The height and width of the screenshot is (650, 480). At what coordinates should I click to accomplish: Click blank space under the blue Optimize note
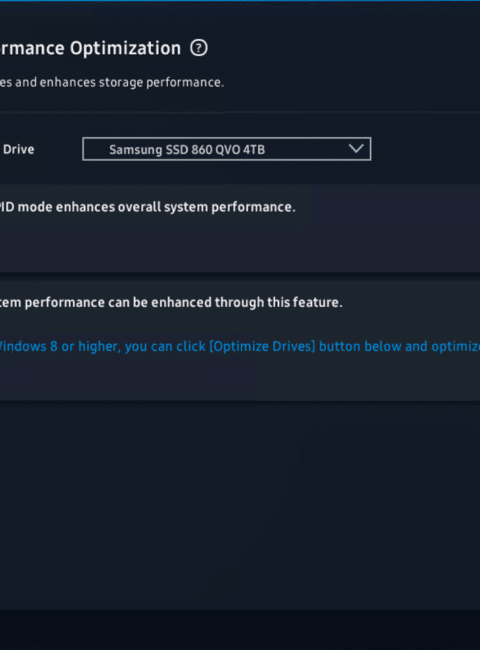(x=249, y=377)
